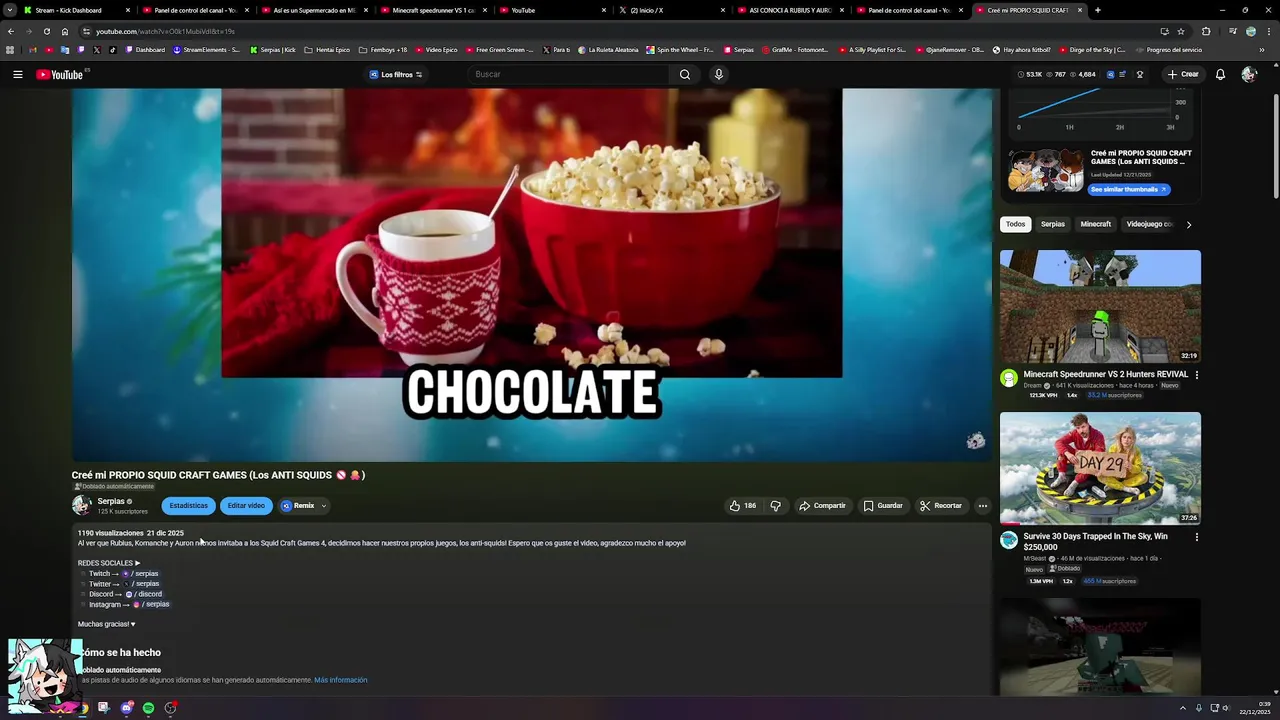Open the MrBeast channel avatar
Image resolution: width=1280 pixels, height=720 pixels.
(x=1009, y=540)
